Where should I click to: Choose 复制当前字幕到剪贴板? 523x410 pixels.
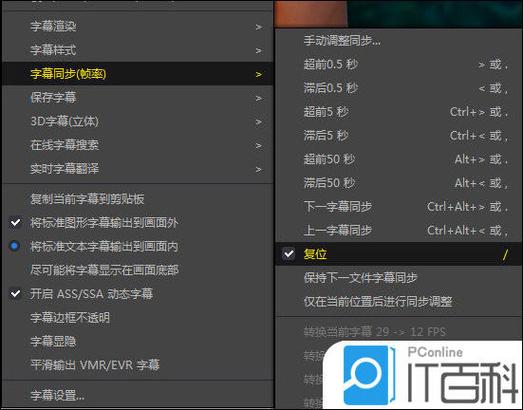click(x=137, y=199)
